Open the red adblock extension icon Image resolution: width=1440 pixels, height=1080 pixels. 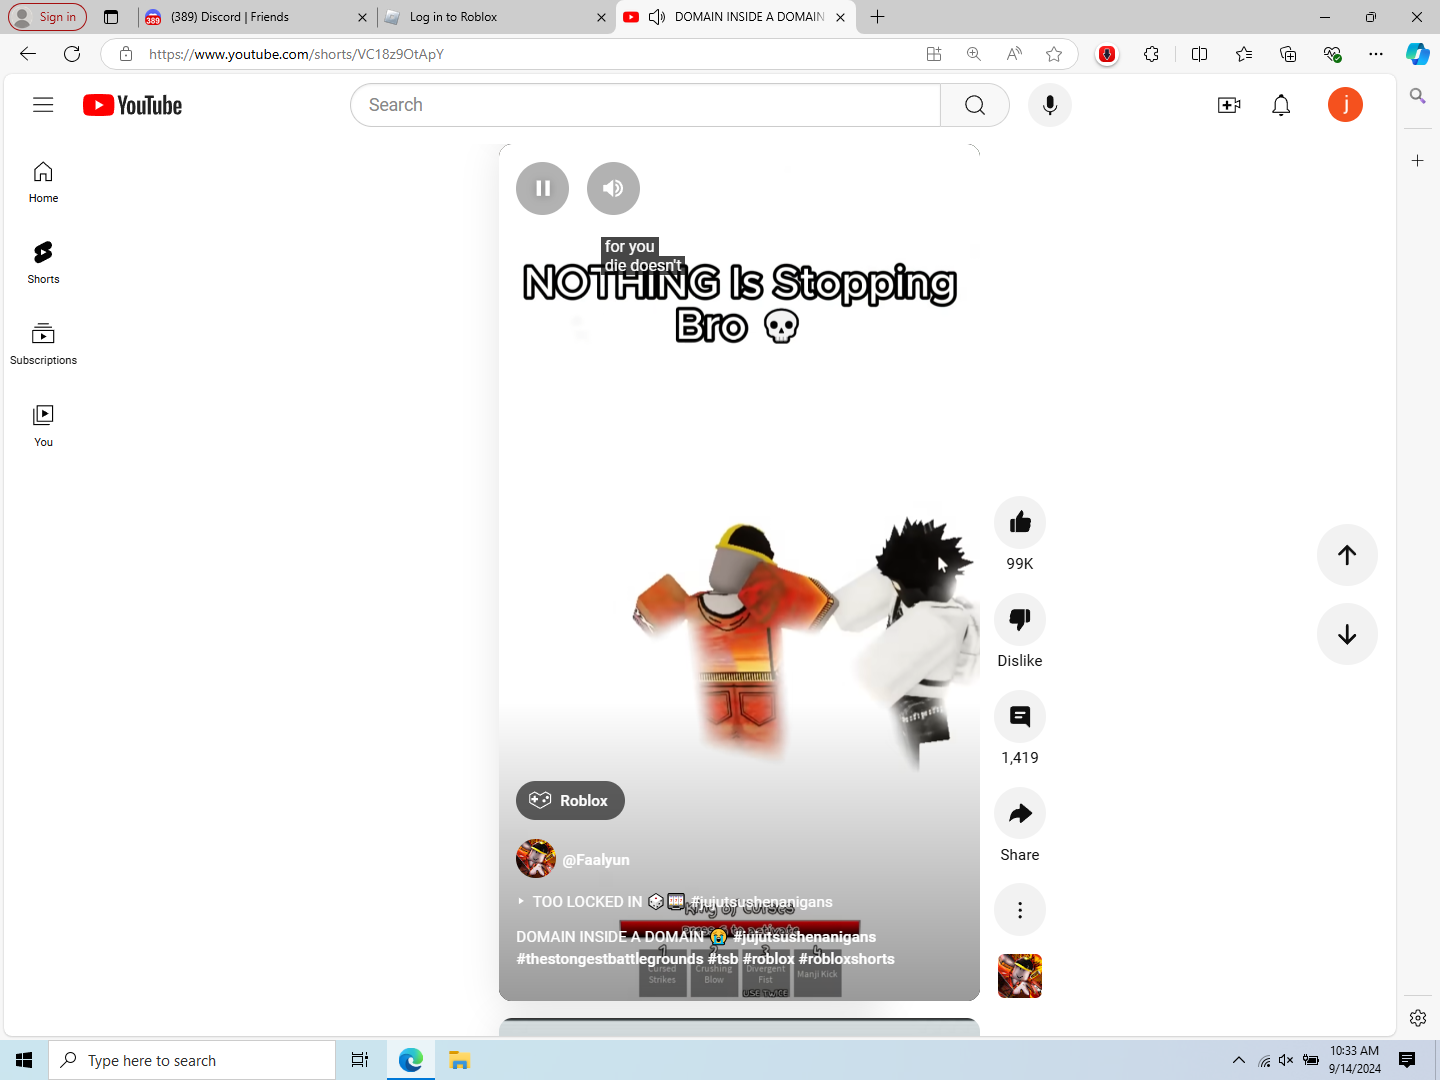[1107, 54]
